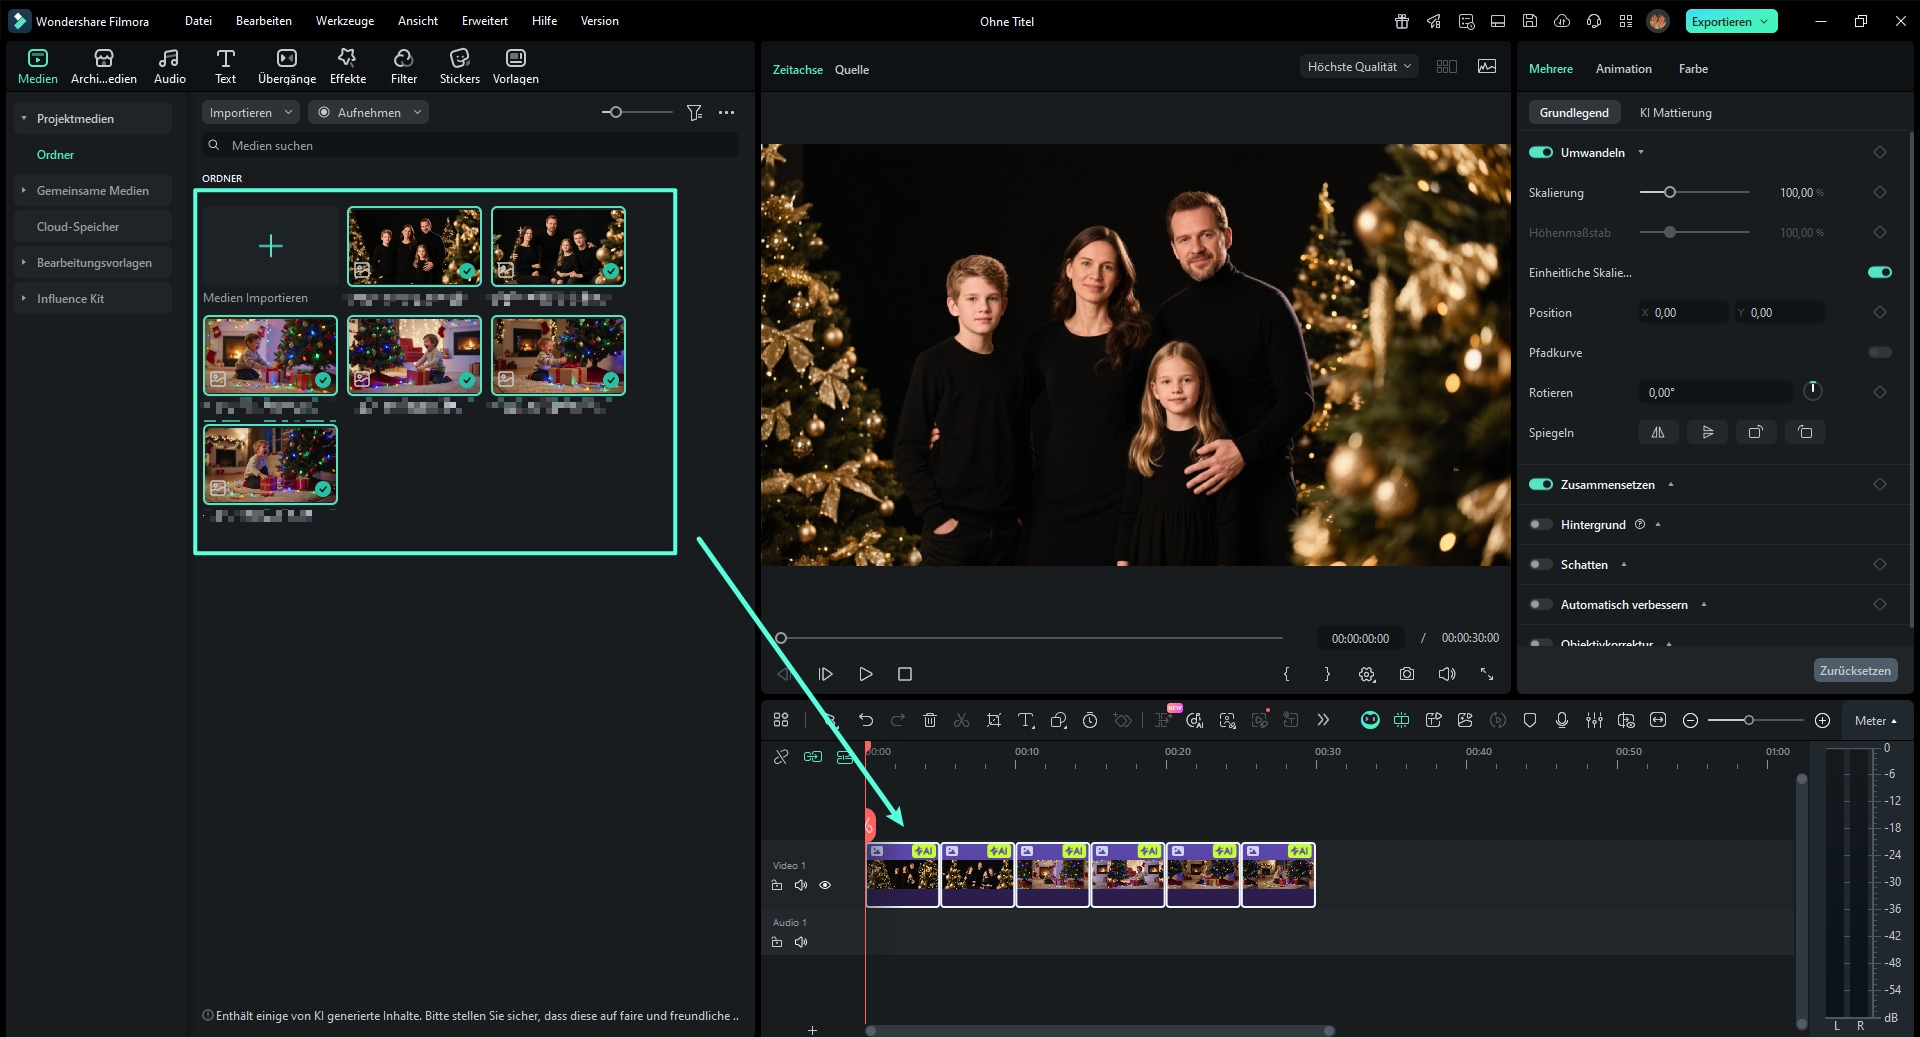The width and height of the screenshot is (1920, 1037).
Task: Switch to the Animation tab
Action: (1623, 69)
